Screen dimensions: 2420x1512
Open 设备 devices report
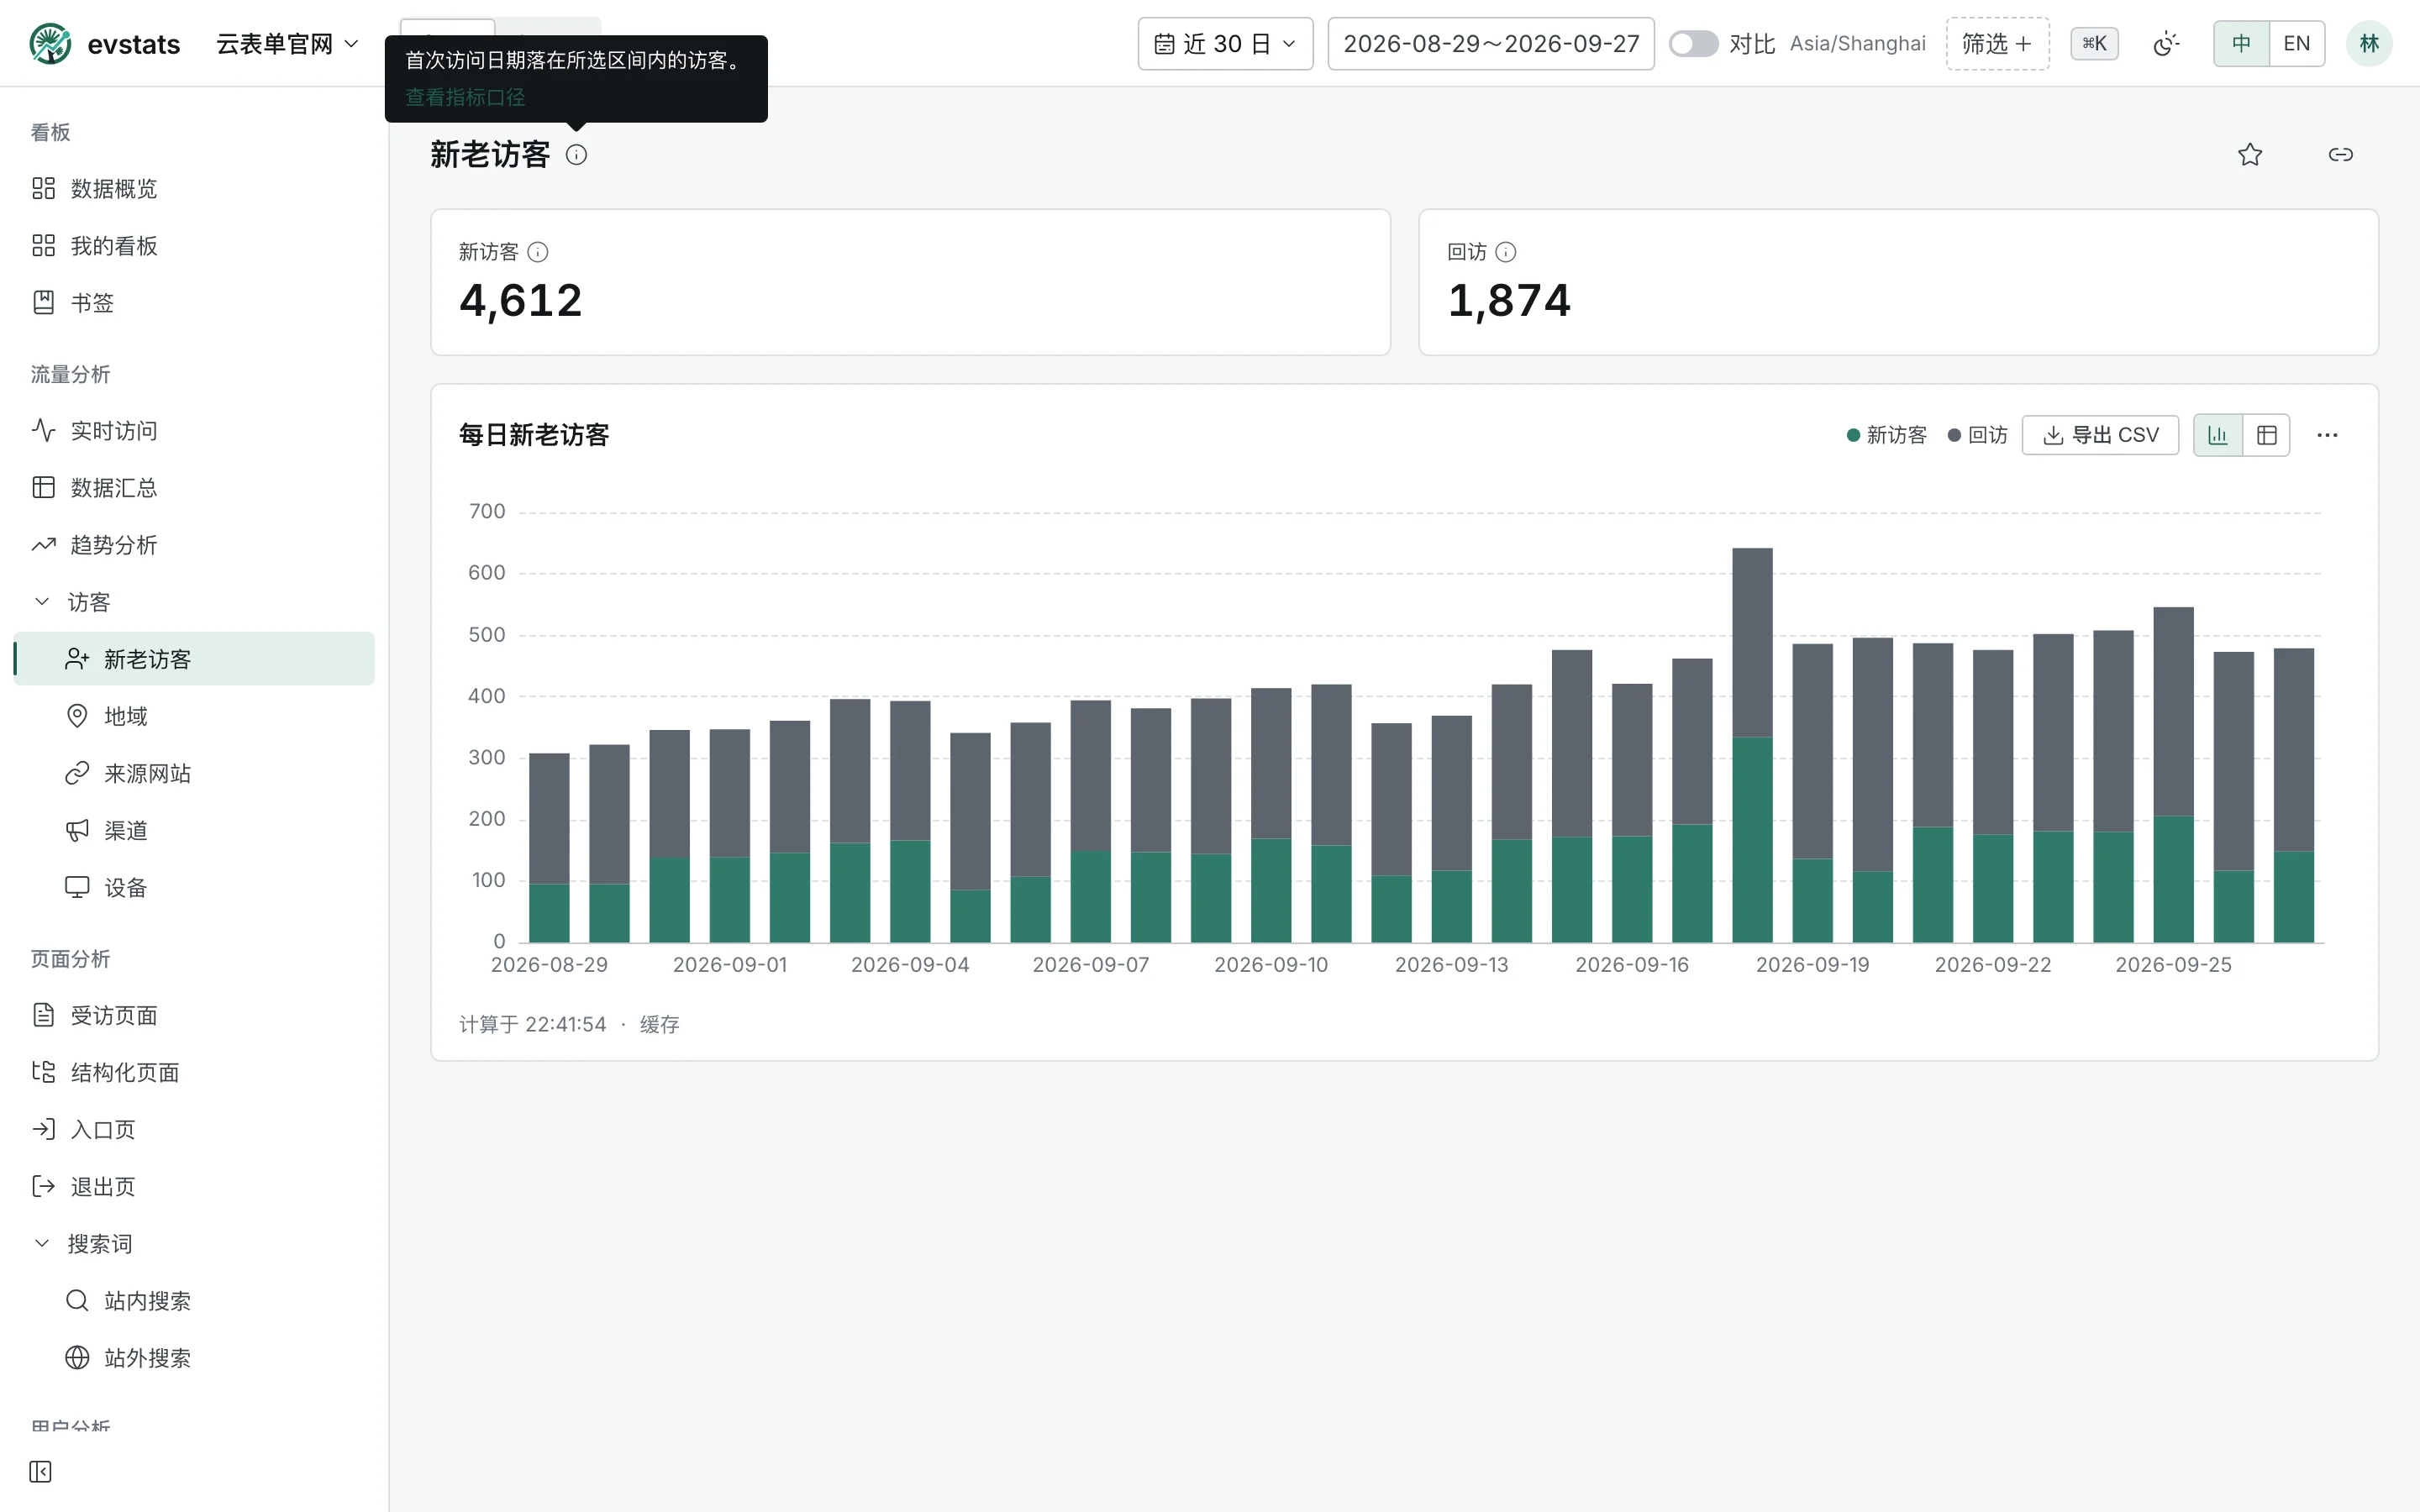(x=194, y=887)
